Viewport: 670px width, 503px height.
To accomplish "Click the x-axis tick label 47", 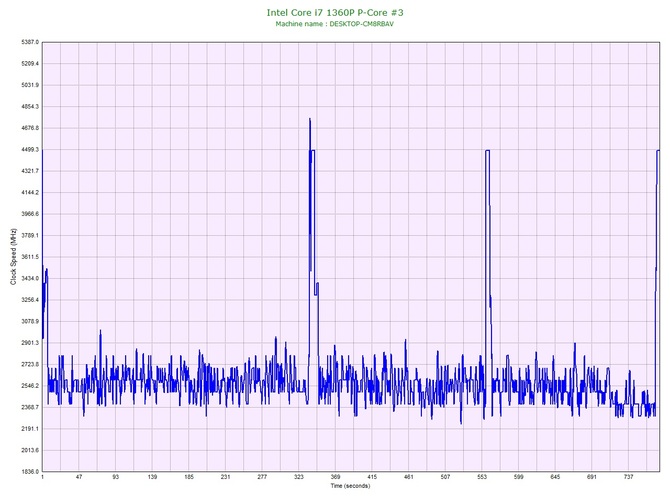I will click(79, 477).
